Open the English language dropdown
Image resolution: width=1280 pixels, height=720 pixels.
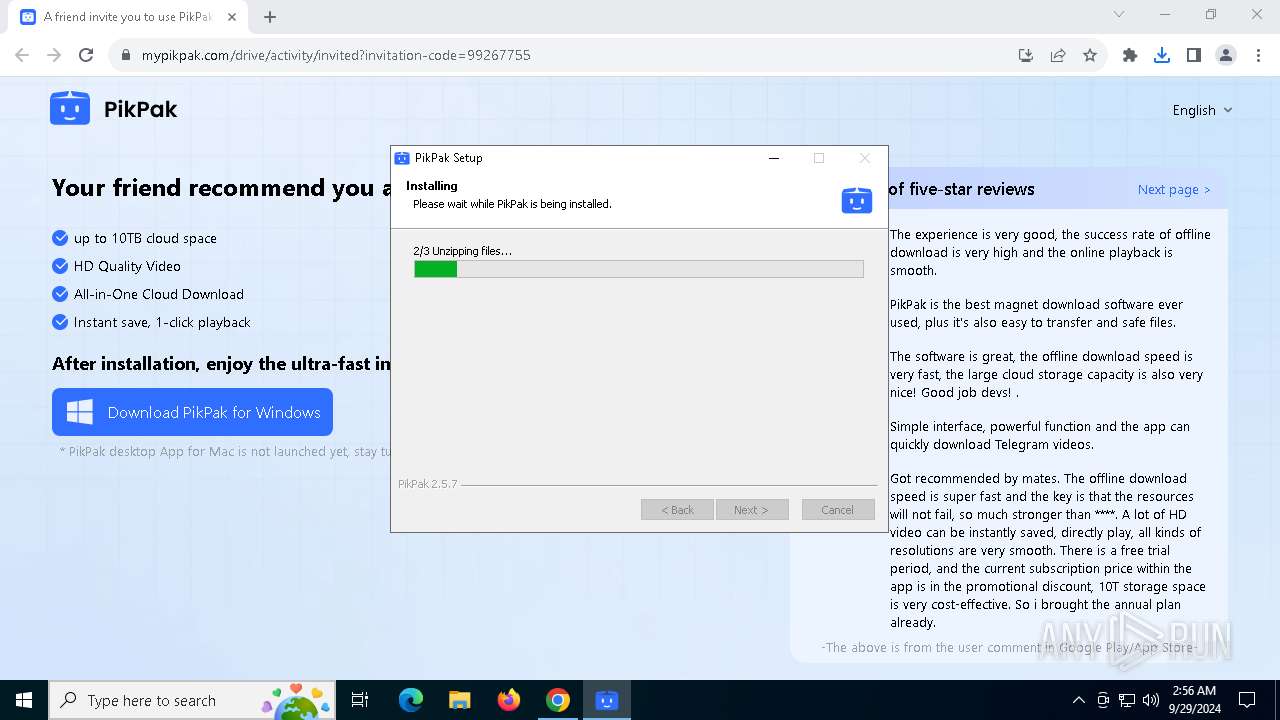[1202, 110]
